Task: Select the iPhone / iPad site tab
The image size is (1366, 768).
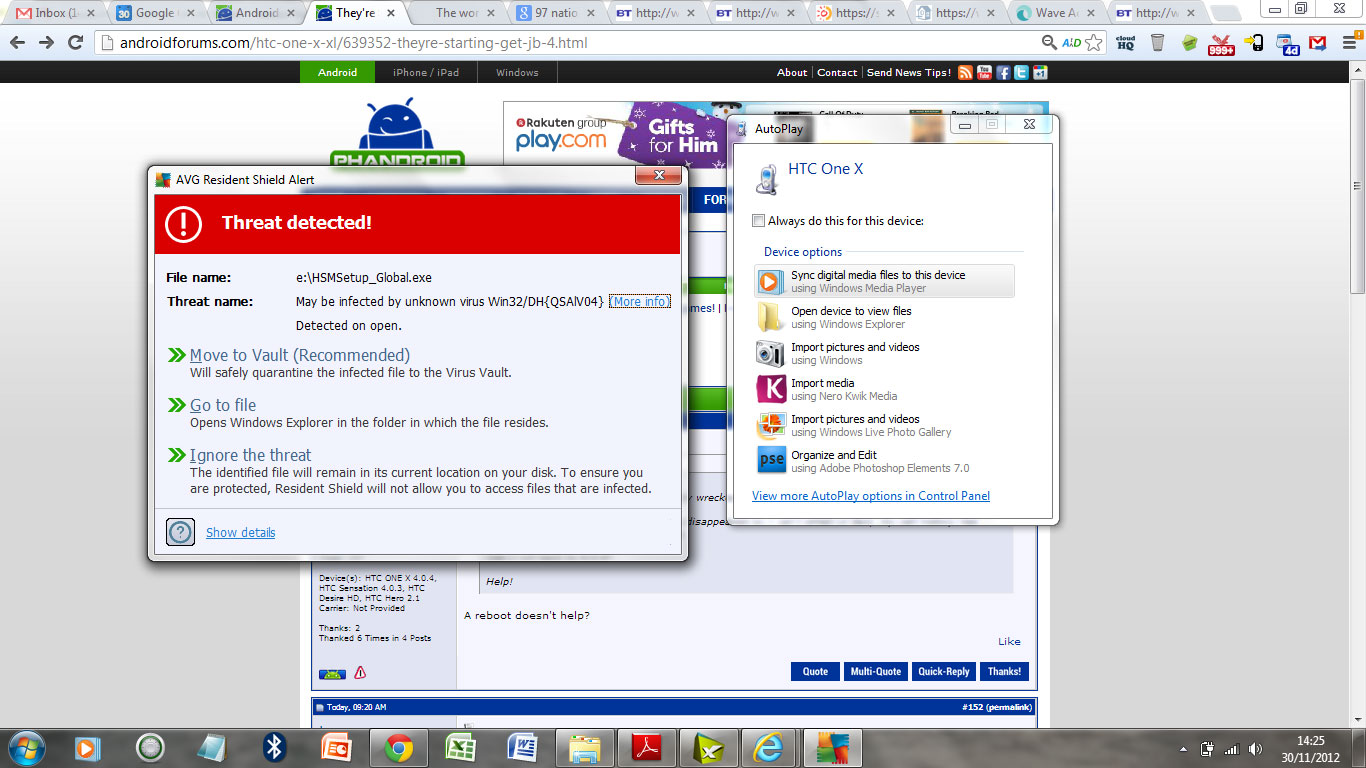Action: pos(425,72)
